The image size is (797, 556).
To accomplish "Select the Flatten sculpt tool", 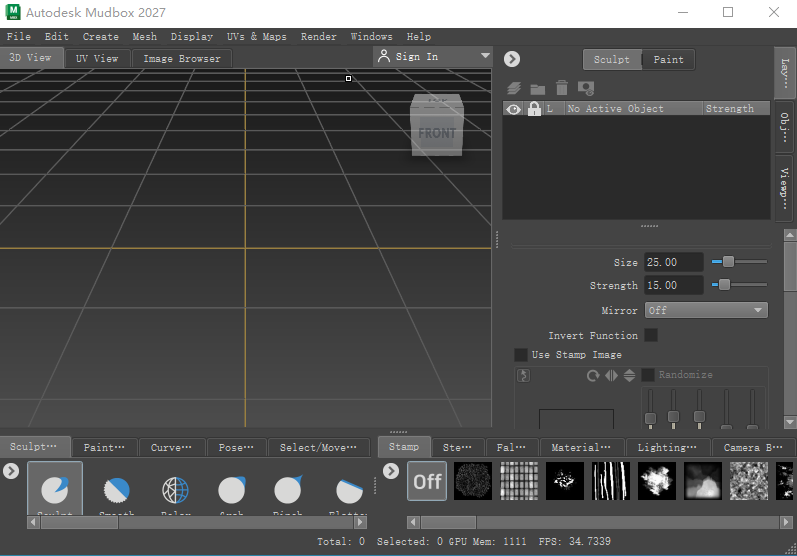I will click(349, 490).
